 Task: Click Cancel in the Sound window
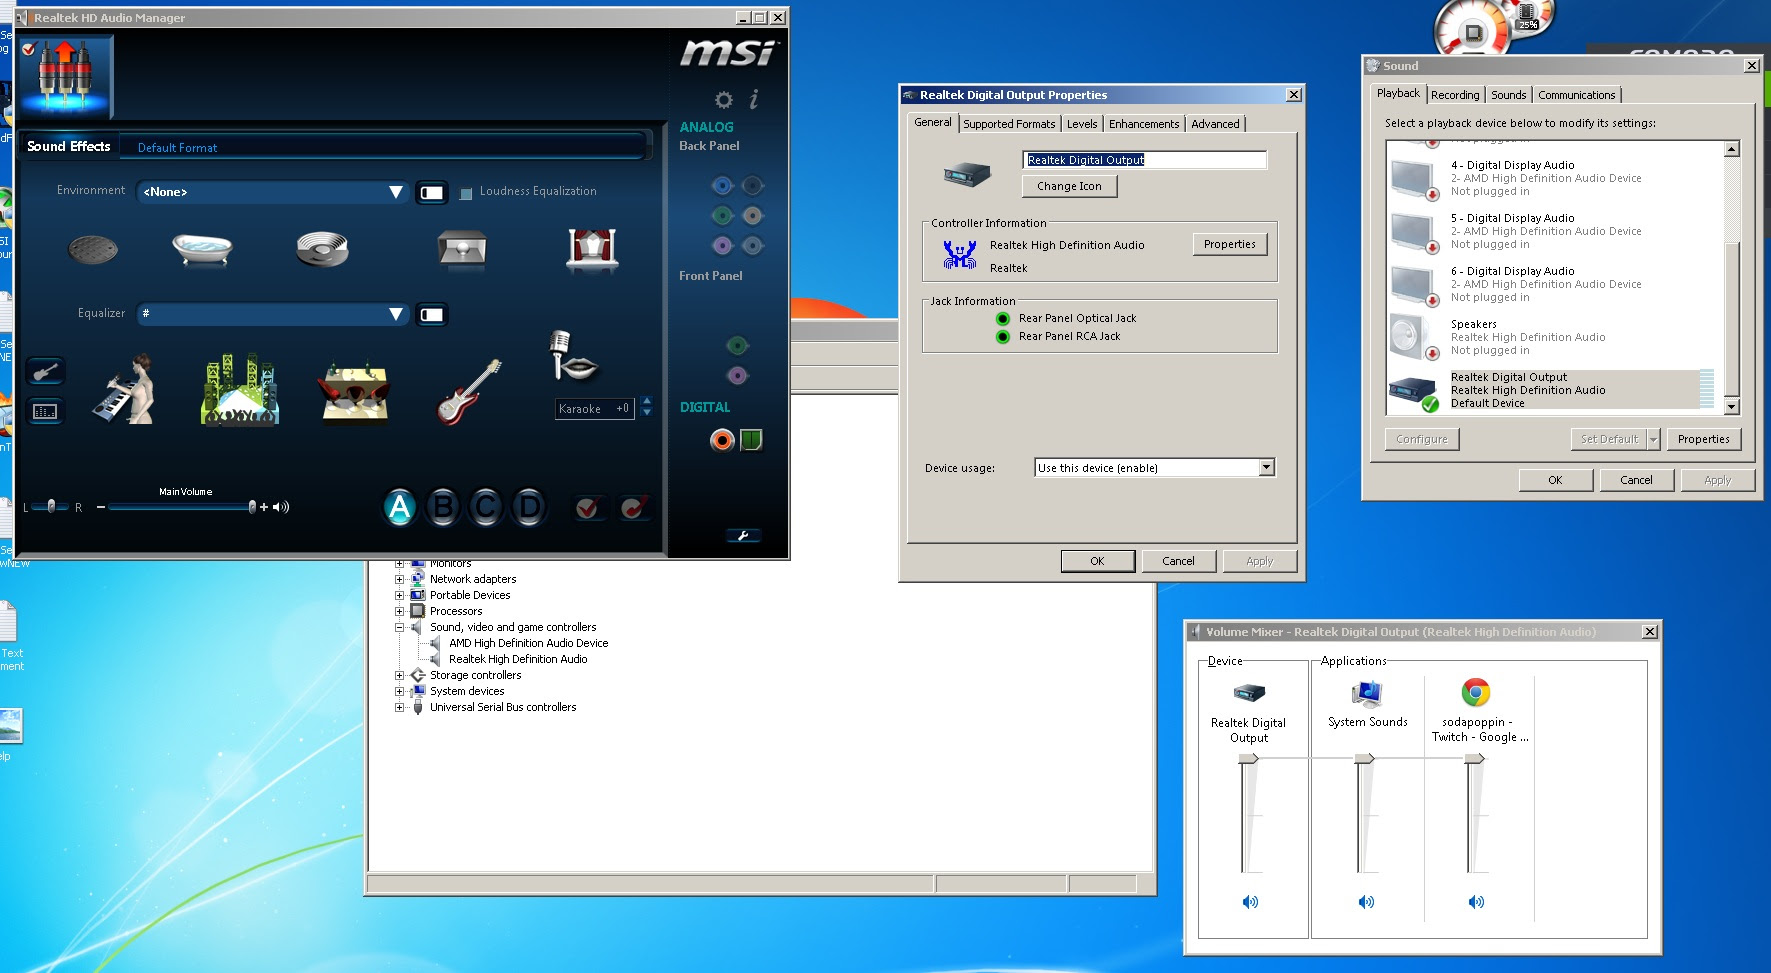[x=1636, y=480]
